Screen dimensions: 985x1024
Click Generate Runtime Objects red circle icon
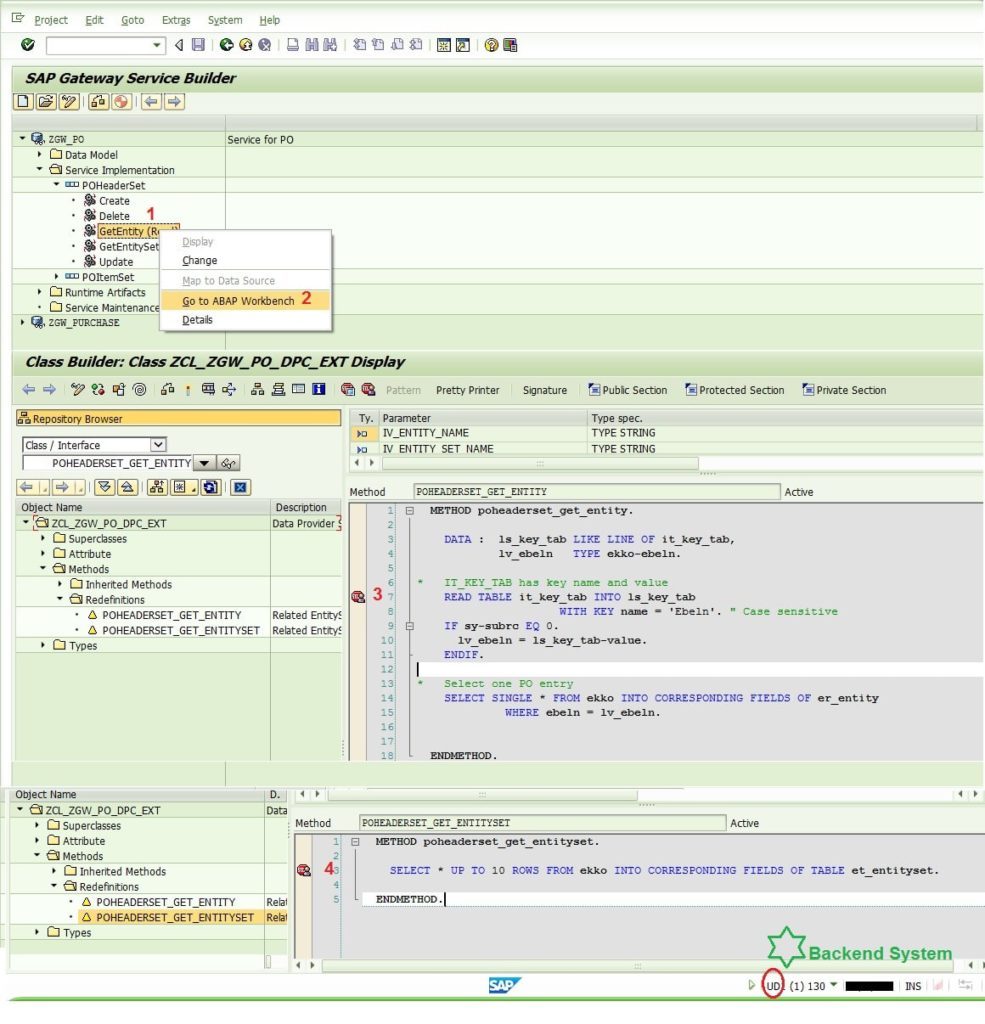(121, 101)
